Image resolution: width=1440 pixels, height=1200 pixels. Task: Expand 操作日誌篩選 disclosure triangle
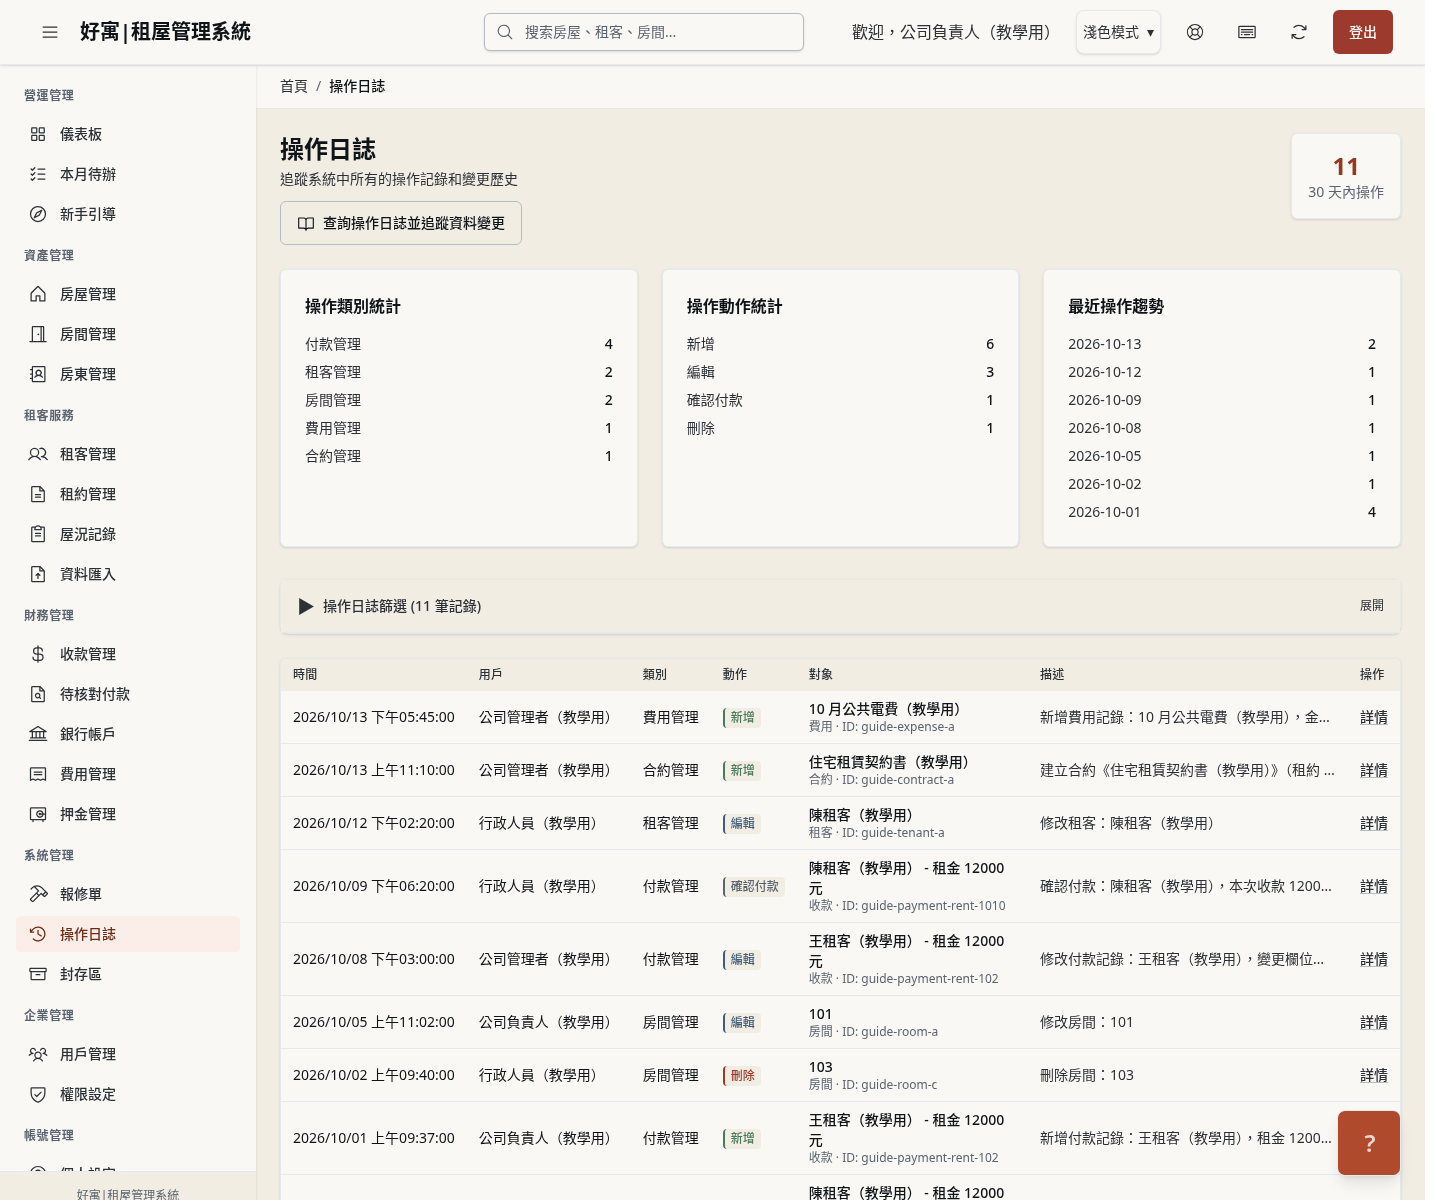(306, 606)
